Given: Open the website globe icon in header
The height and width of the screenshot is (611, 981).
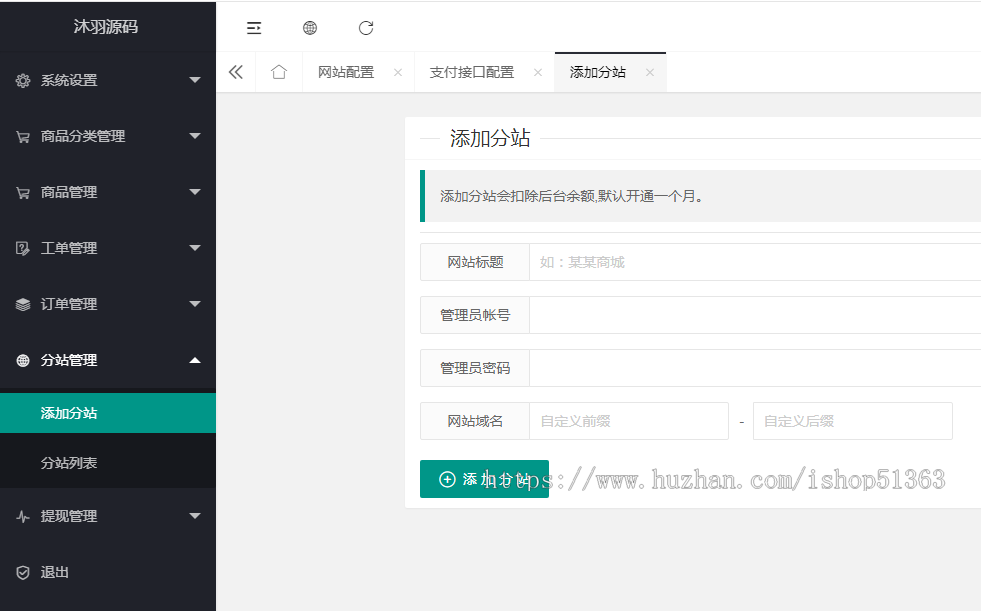Looking at the screenshot, I should click(310, 28).
